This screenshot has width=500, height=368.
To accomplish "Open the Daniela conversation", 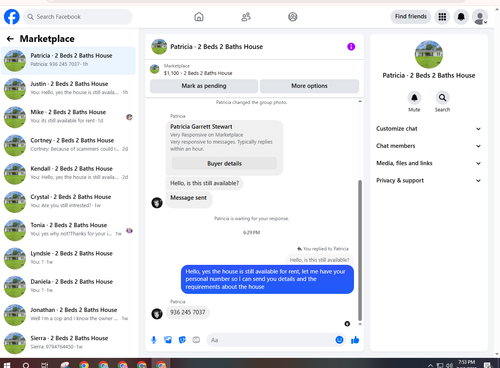I will tap(68, 287).
